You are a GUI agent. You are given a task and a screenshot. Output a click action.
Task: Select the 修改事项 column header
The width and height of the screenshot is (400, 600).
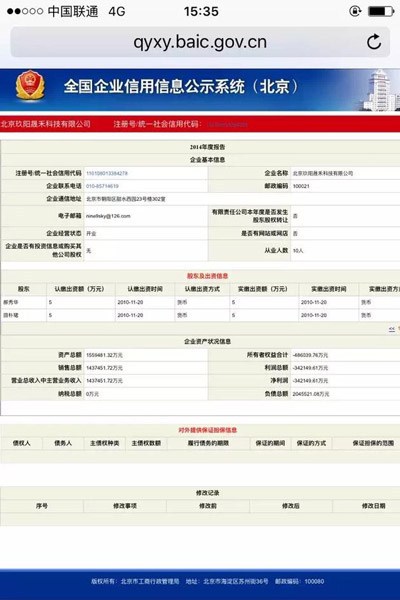(125, 506)
